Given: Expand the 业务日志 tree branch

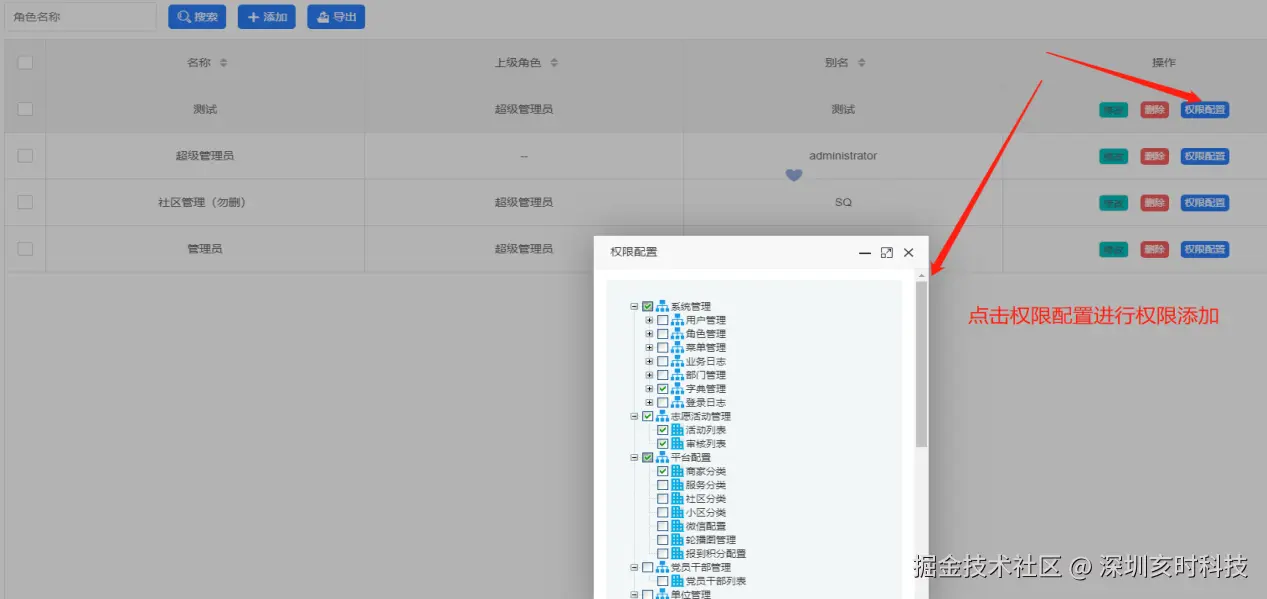Looking at the screenshot, I should (649, 361).
